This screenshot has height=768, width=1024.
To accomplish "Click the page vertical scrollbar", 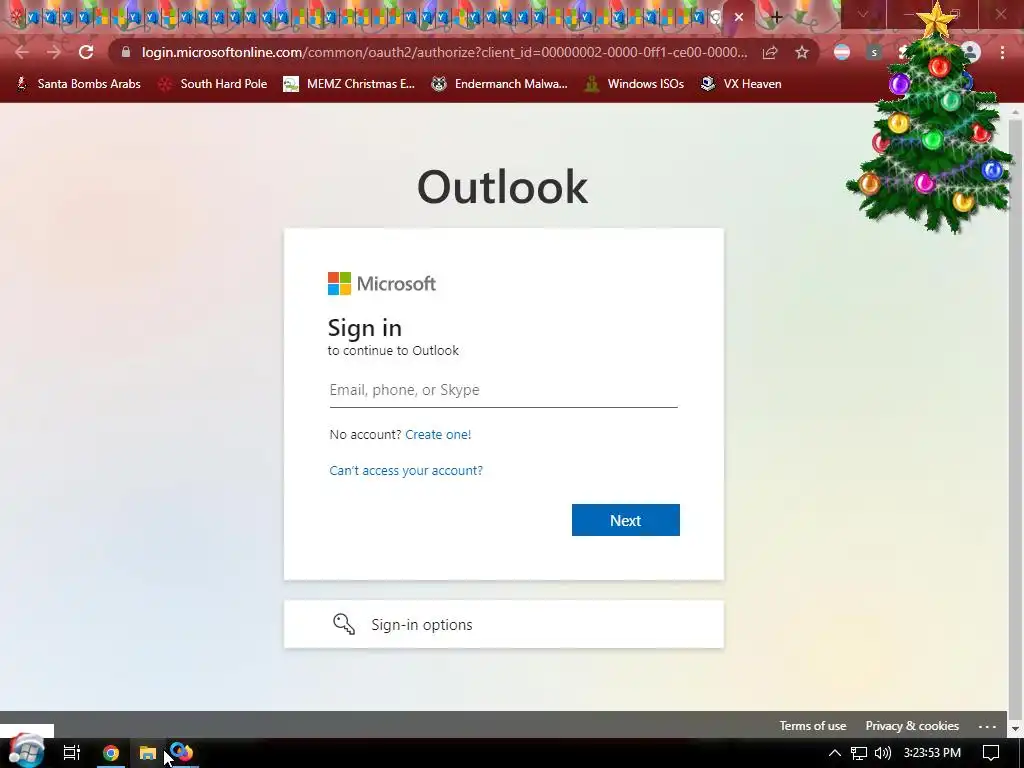I will click(1015, 418).
